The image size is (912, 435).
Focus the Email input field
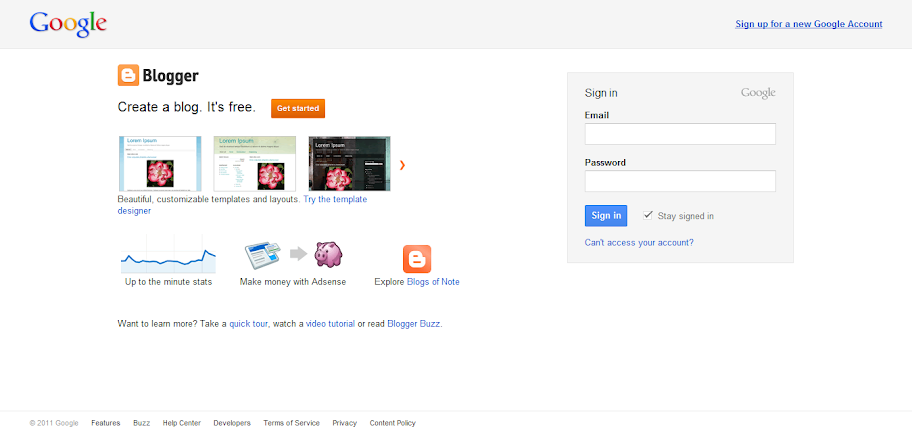(x=680, y=134)
